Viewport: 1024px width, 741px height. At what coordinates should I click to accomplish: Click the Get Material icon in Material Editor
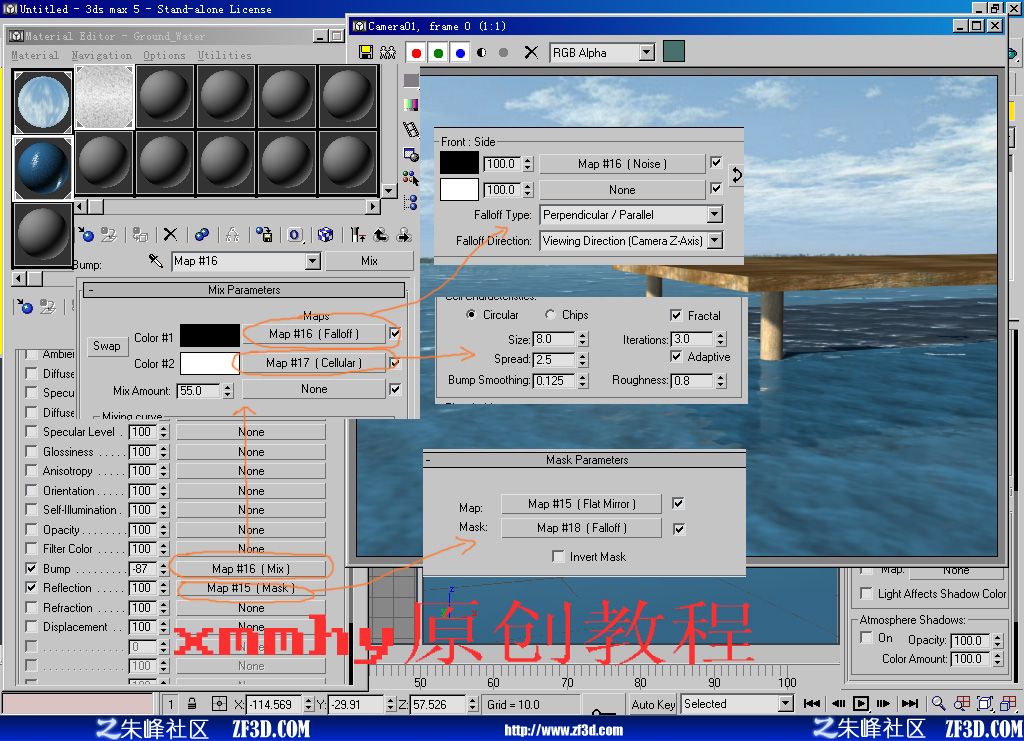pos(86,234)
